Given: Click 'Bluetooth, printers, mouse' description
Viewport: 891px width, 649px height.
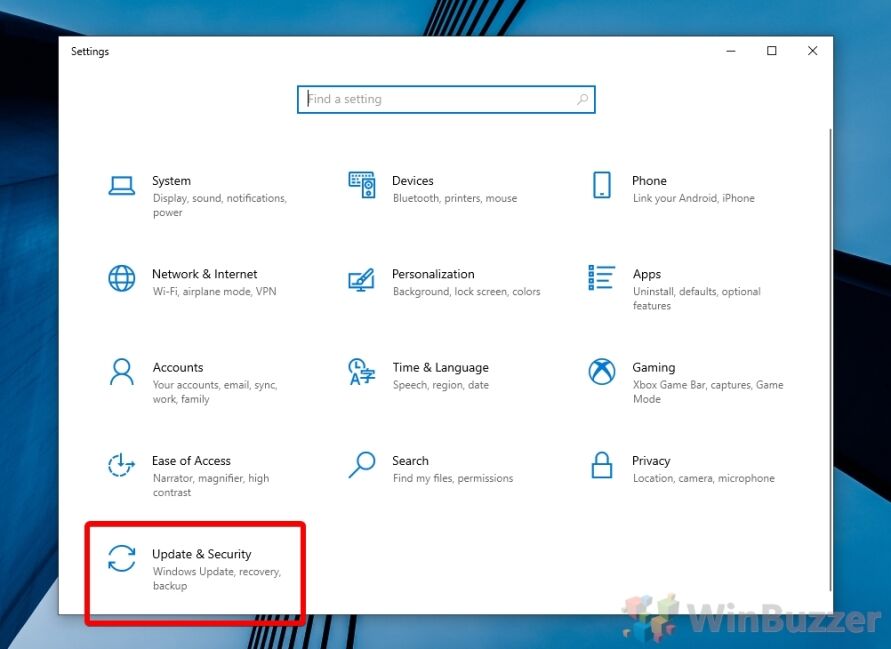Looking at the screenshot, I should pyautogui.click(x=455, y=198).
